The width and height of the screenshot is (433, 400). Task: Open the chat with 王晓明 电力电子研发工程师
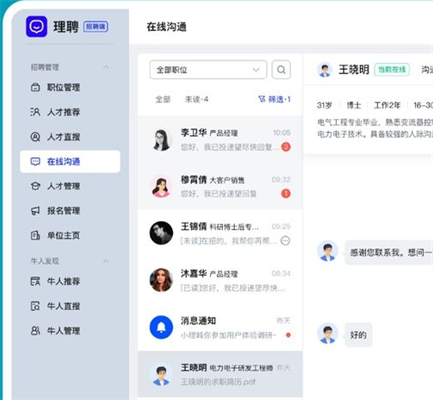point(220,374)
